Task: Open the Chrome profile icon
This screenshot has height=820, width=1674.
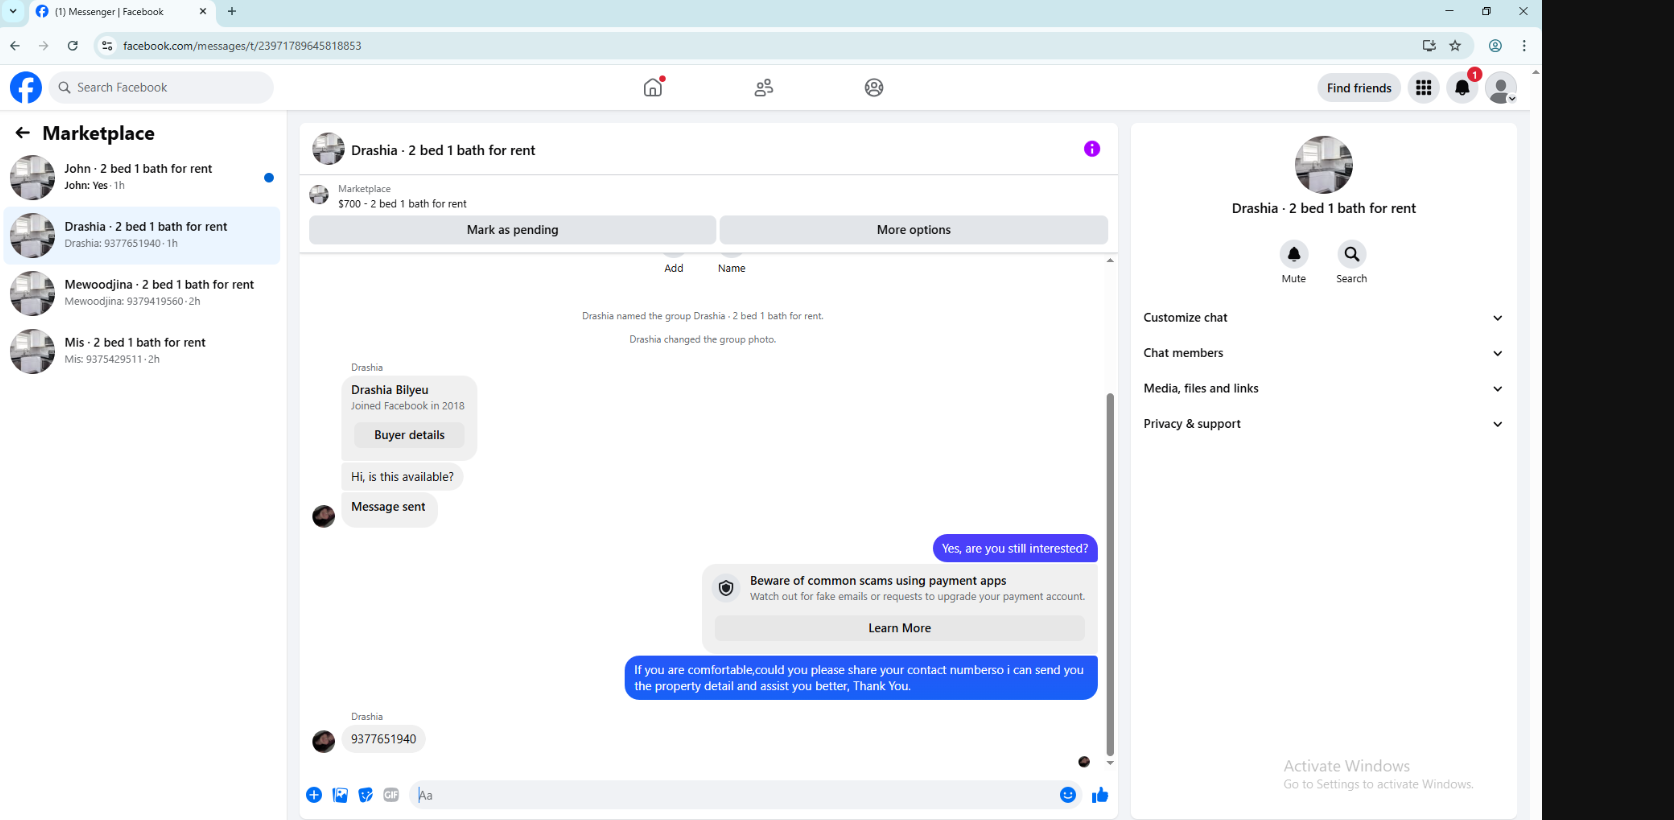Action: pyautogui.click(x=1495, y=46)
